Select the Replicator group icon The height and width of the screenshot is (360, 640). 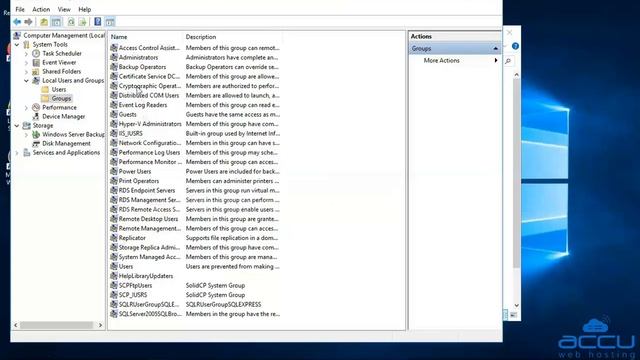tap(114, 238)
